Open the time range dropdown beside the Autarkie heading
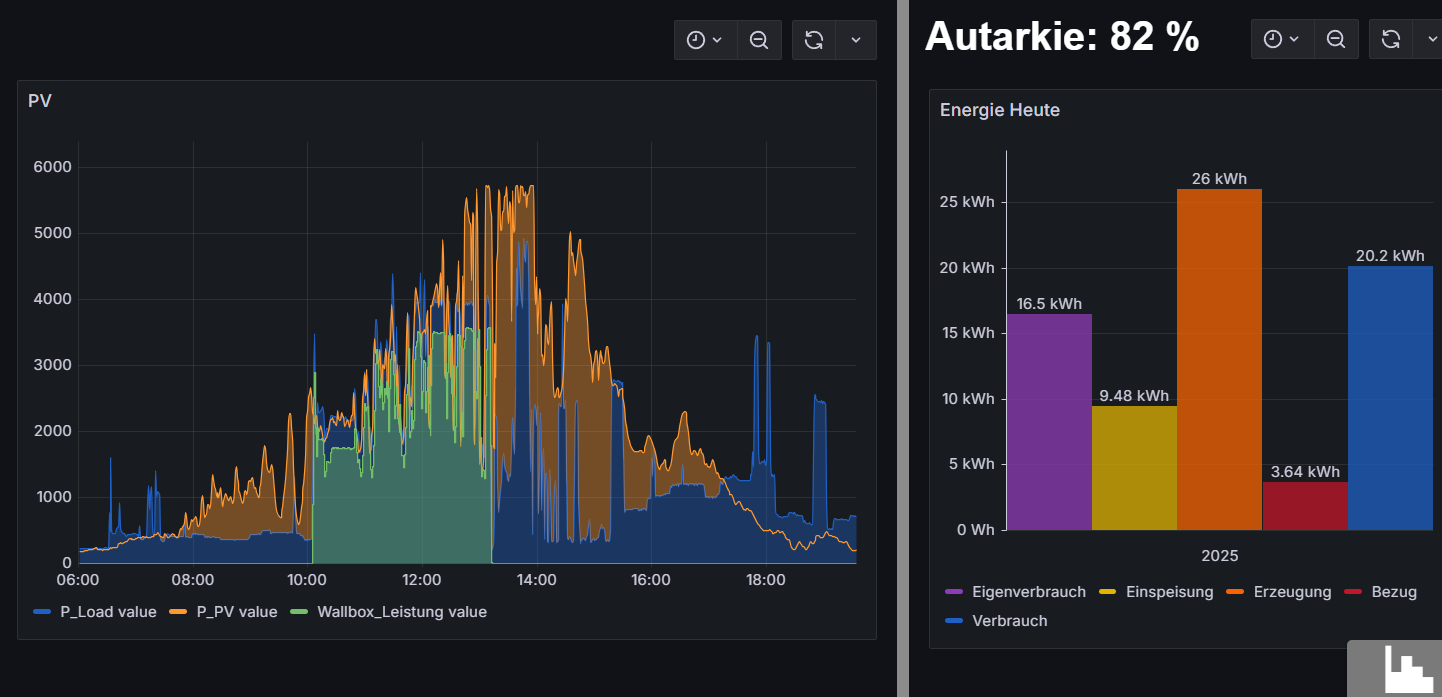The height and width of the screenshot is (697, 1442). [1281, 39]
